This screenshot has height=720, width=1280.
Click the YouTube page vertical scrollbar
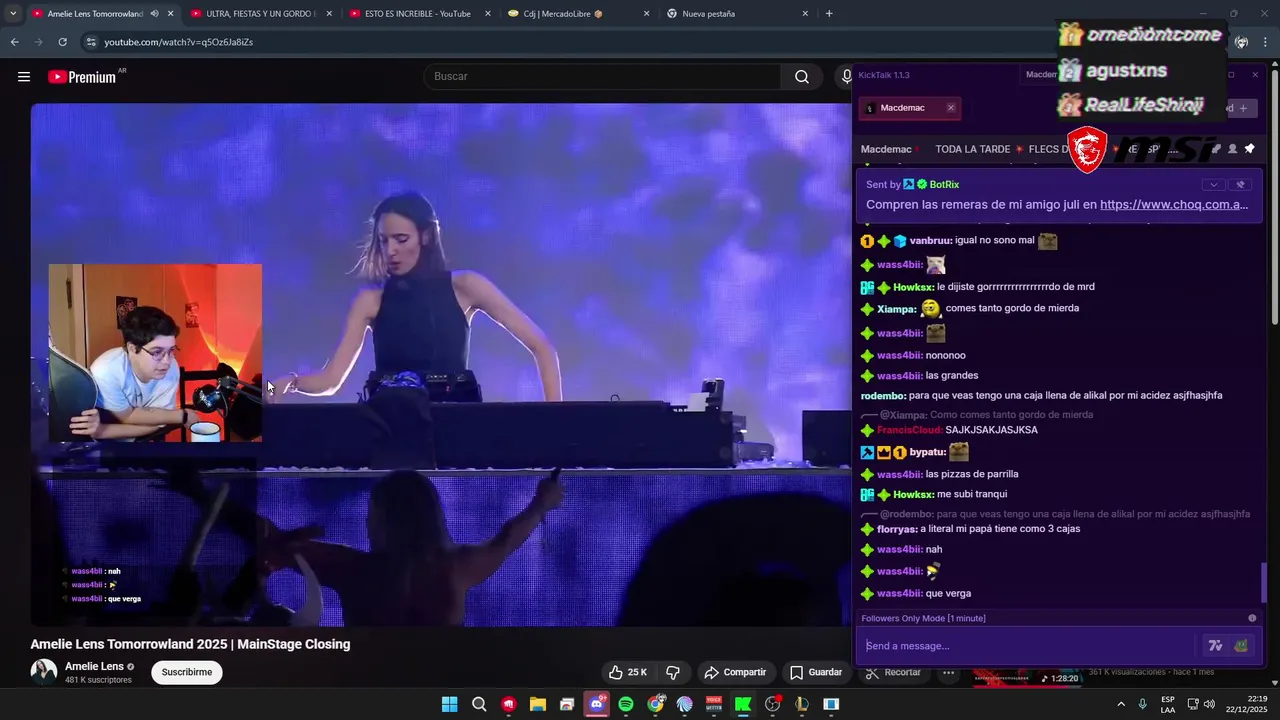(1274, 195)
